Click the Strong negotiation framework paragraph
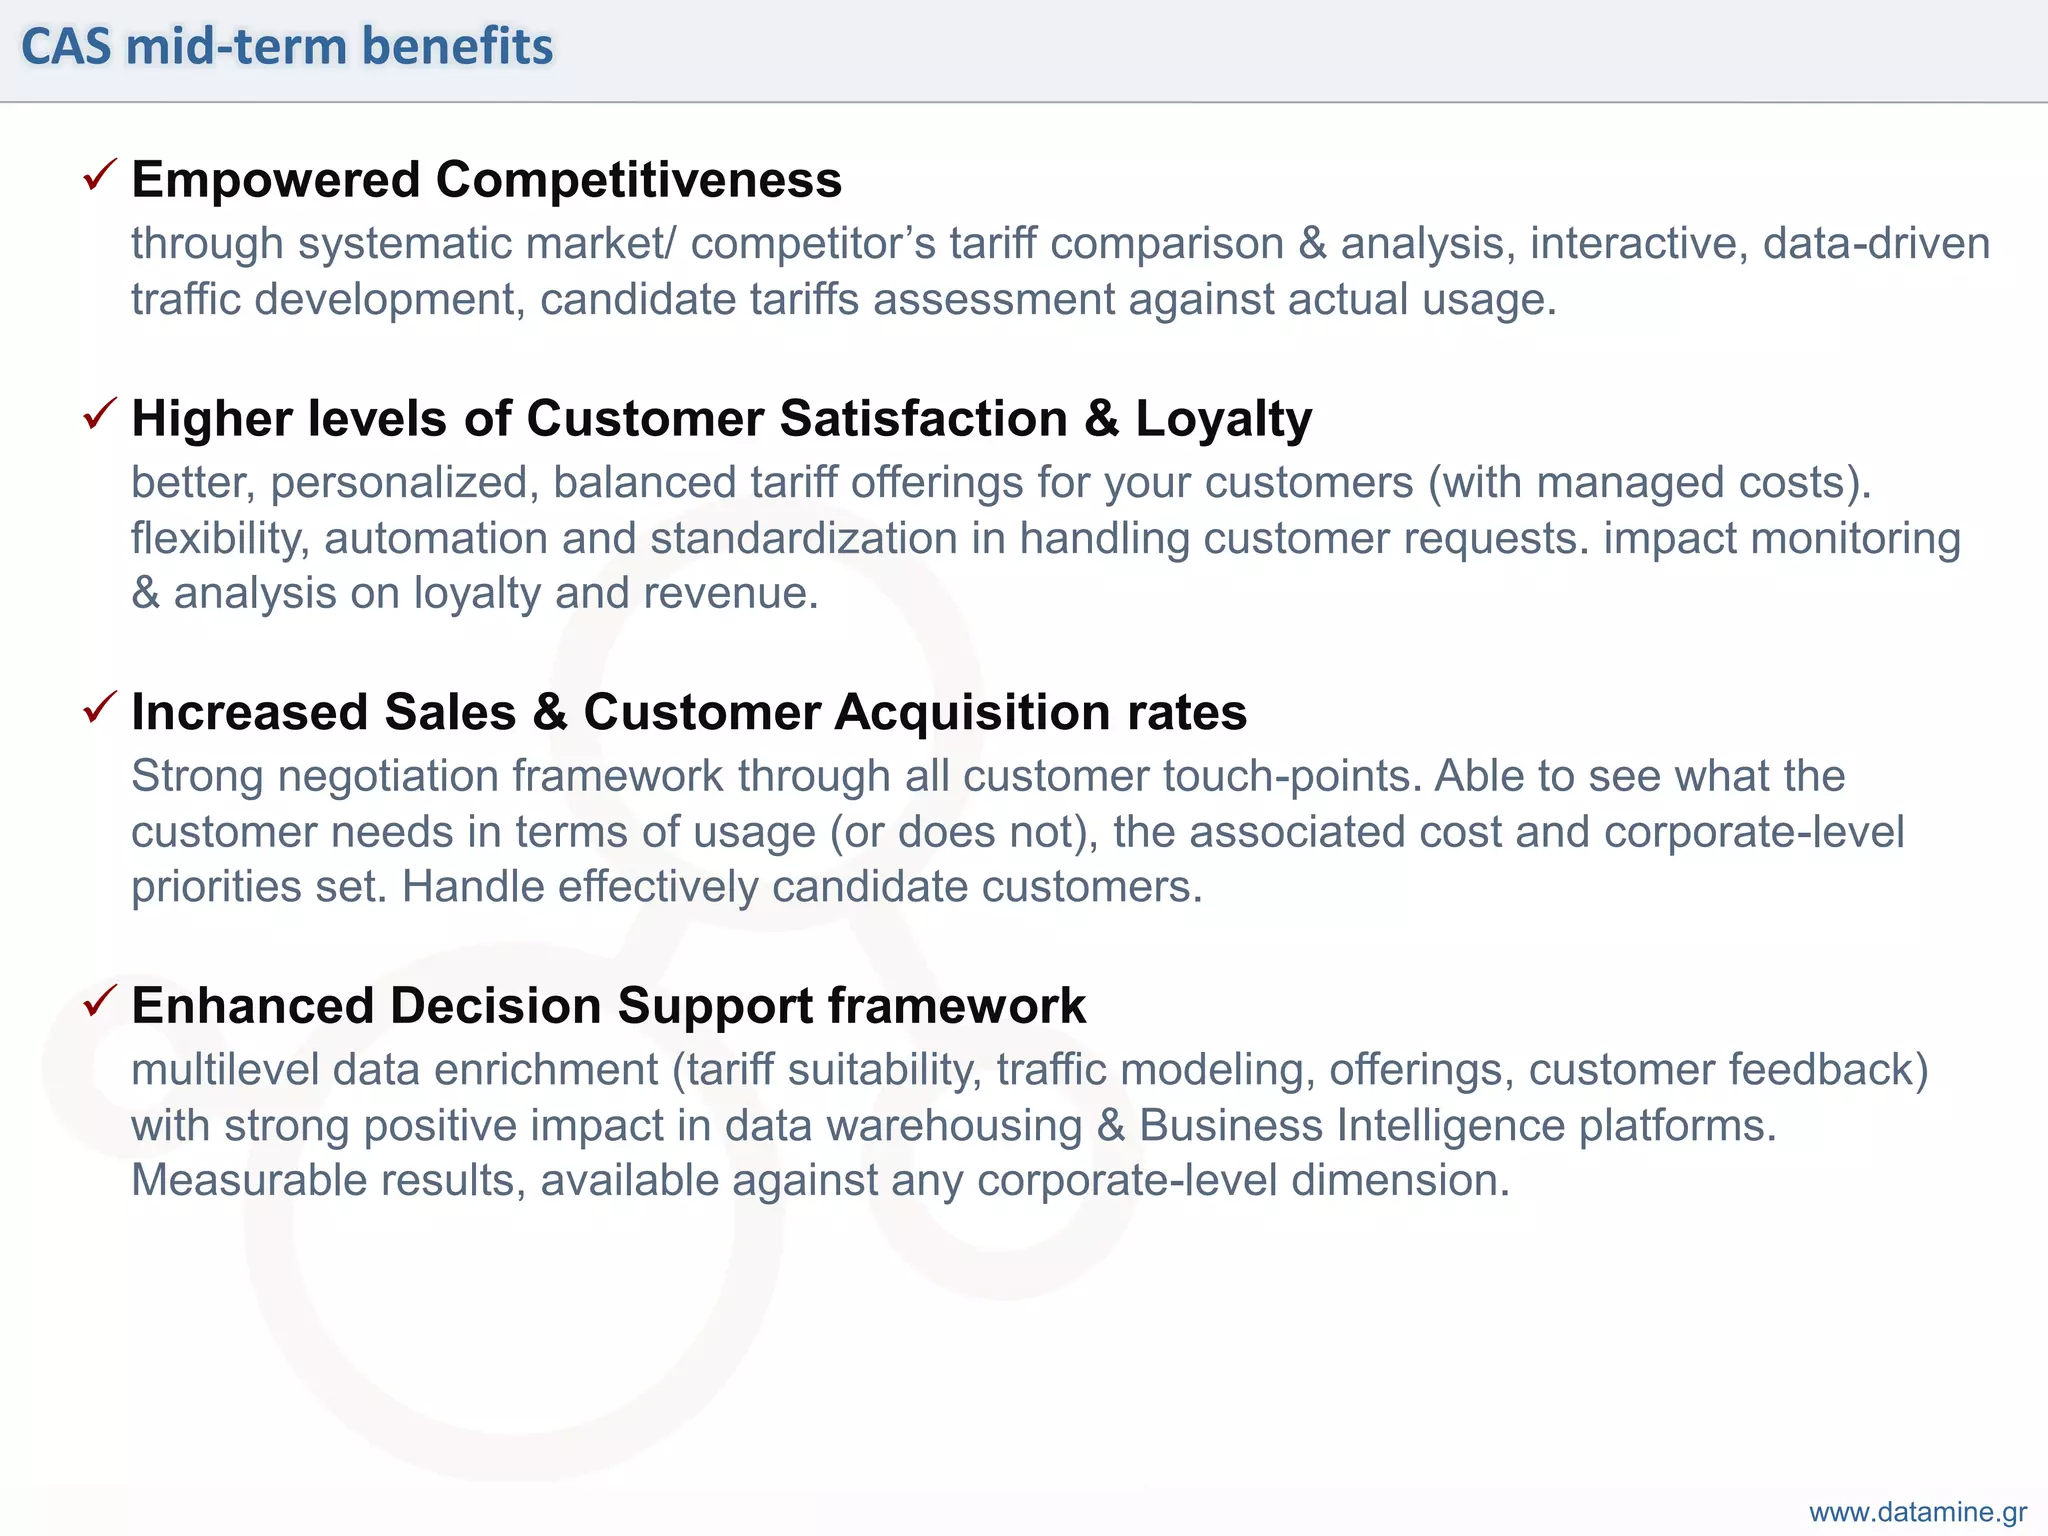The width and height of the screenshot is (2048, 1536). coord(1018,832)
